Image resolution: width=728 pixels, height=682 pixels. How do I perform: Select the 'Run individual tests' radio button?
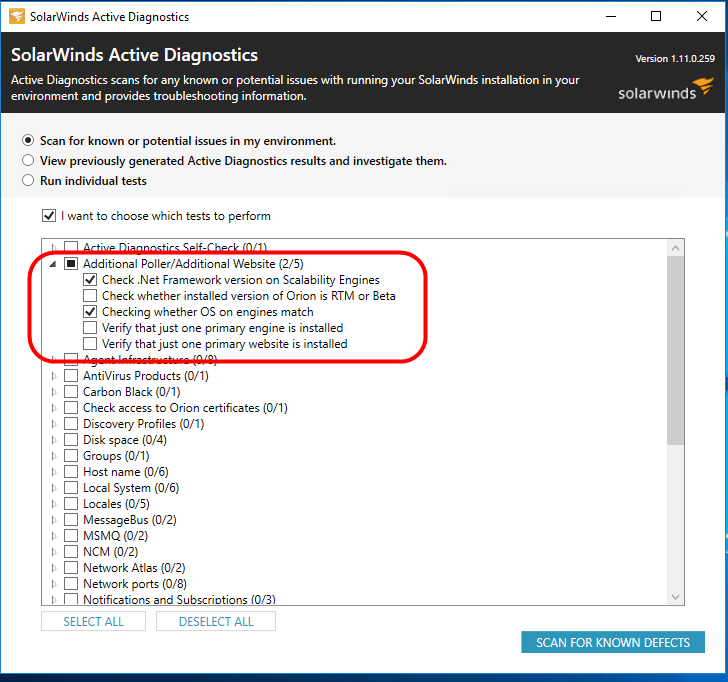pos(28,181)
